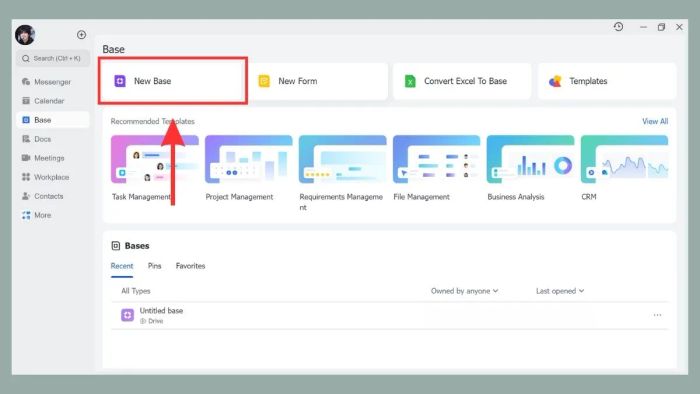
Task: Open Meetings in the sidebar
Action: 53,158
